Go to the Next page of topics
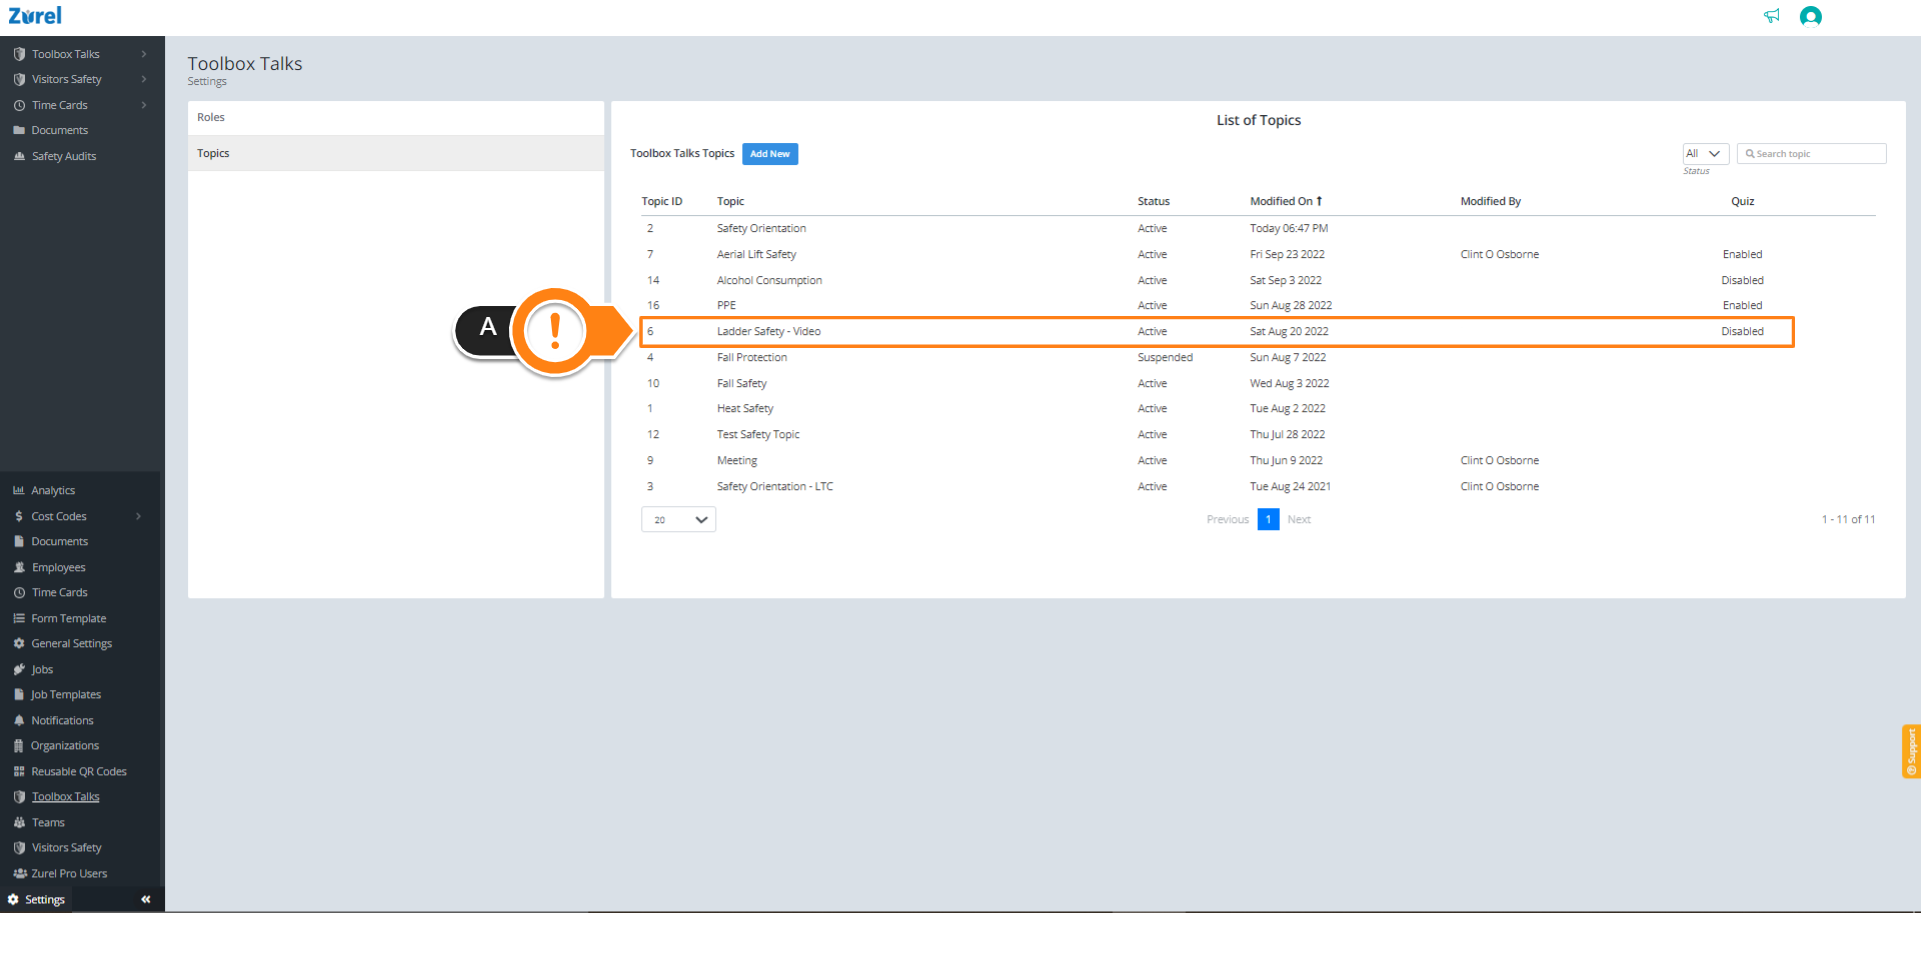Image resolution: width=1921 pixels, height=970 pixels. click(1299, 519)
